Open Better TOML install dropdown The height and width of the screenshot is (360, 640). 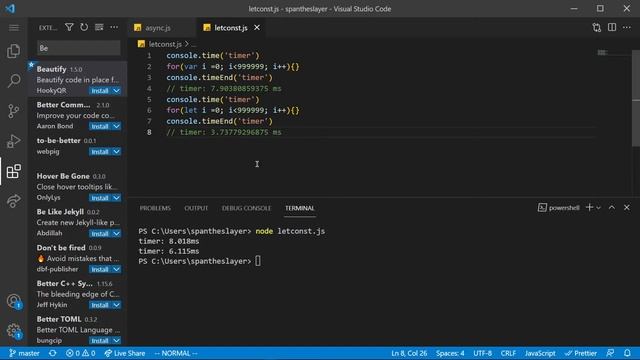pyautogui.click(x=116, y=340)
